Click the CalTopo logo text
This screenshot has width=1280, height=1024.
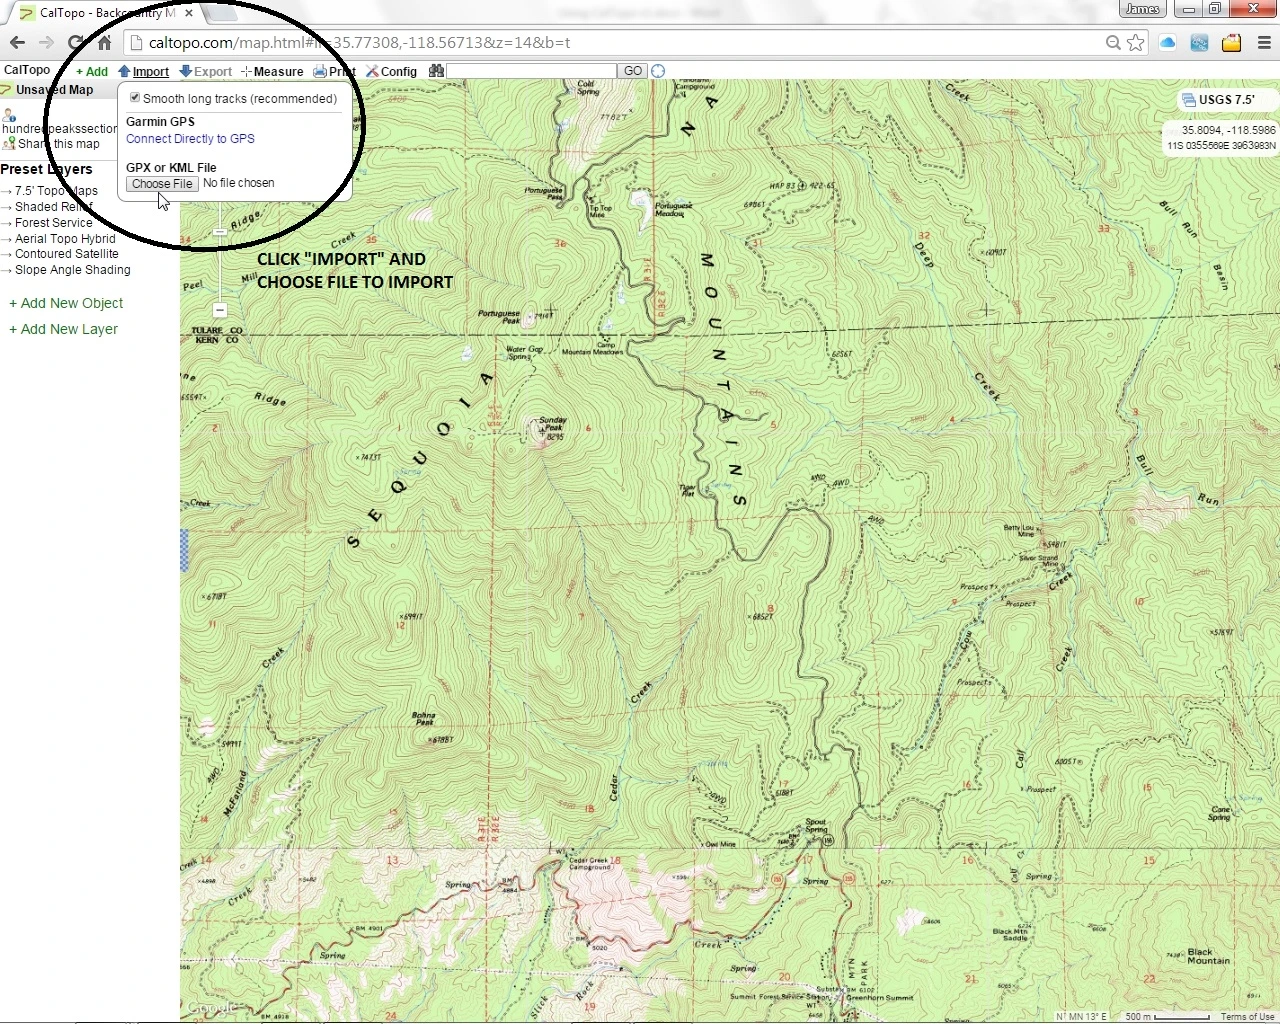(x=27, y=70)
